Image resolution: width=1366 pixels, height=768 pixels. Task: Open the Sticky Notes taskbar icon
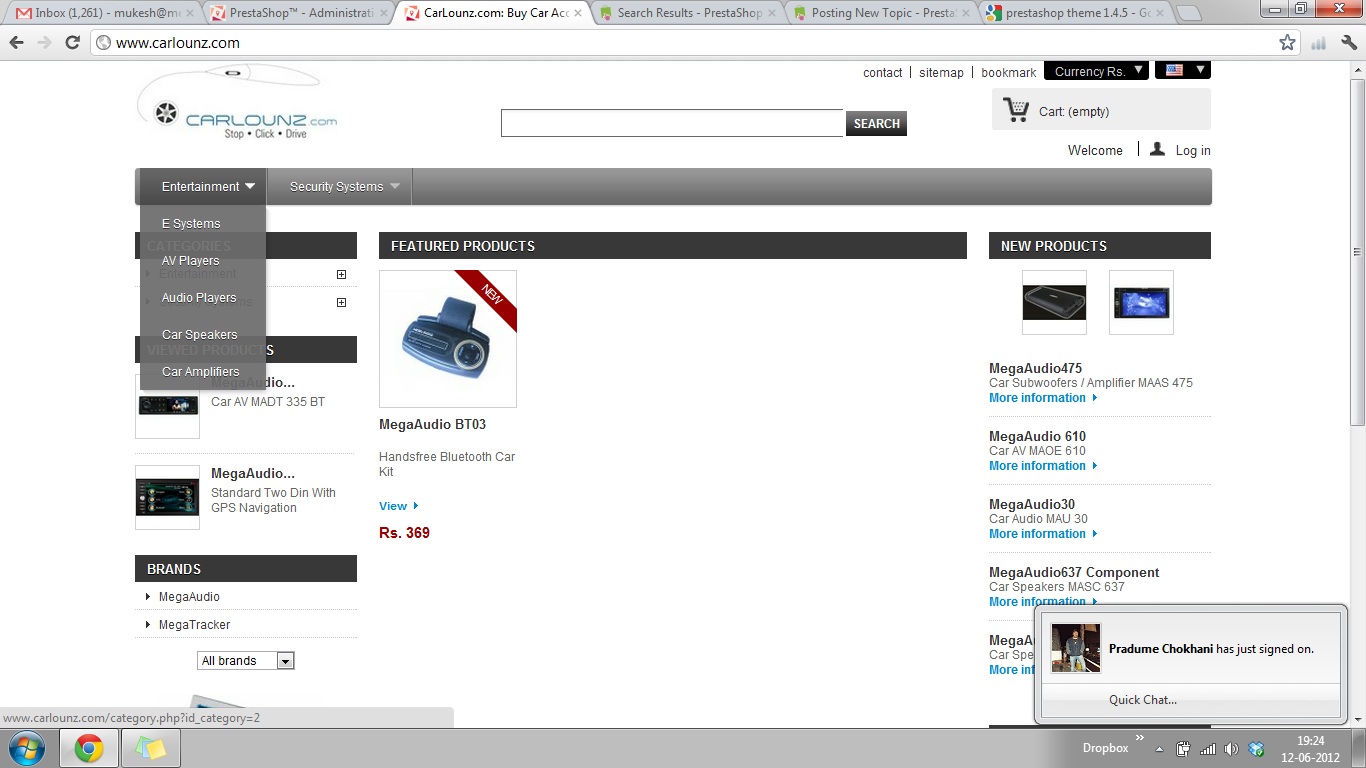(150, 748)
